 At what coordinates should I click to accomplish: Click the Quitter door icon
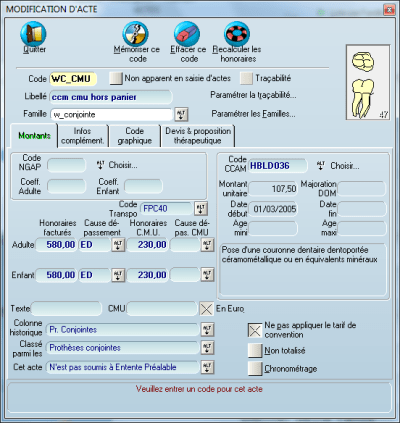point(33,34)
